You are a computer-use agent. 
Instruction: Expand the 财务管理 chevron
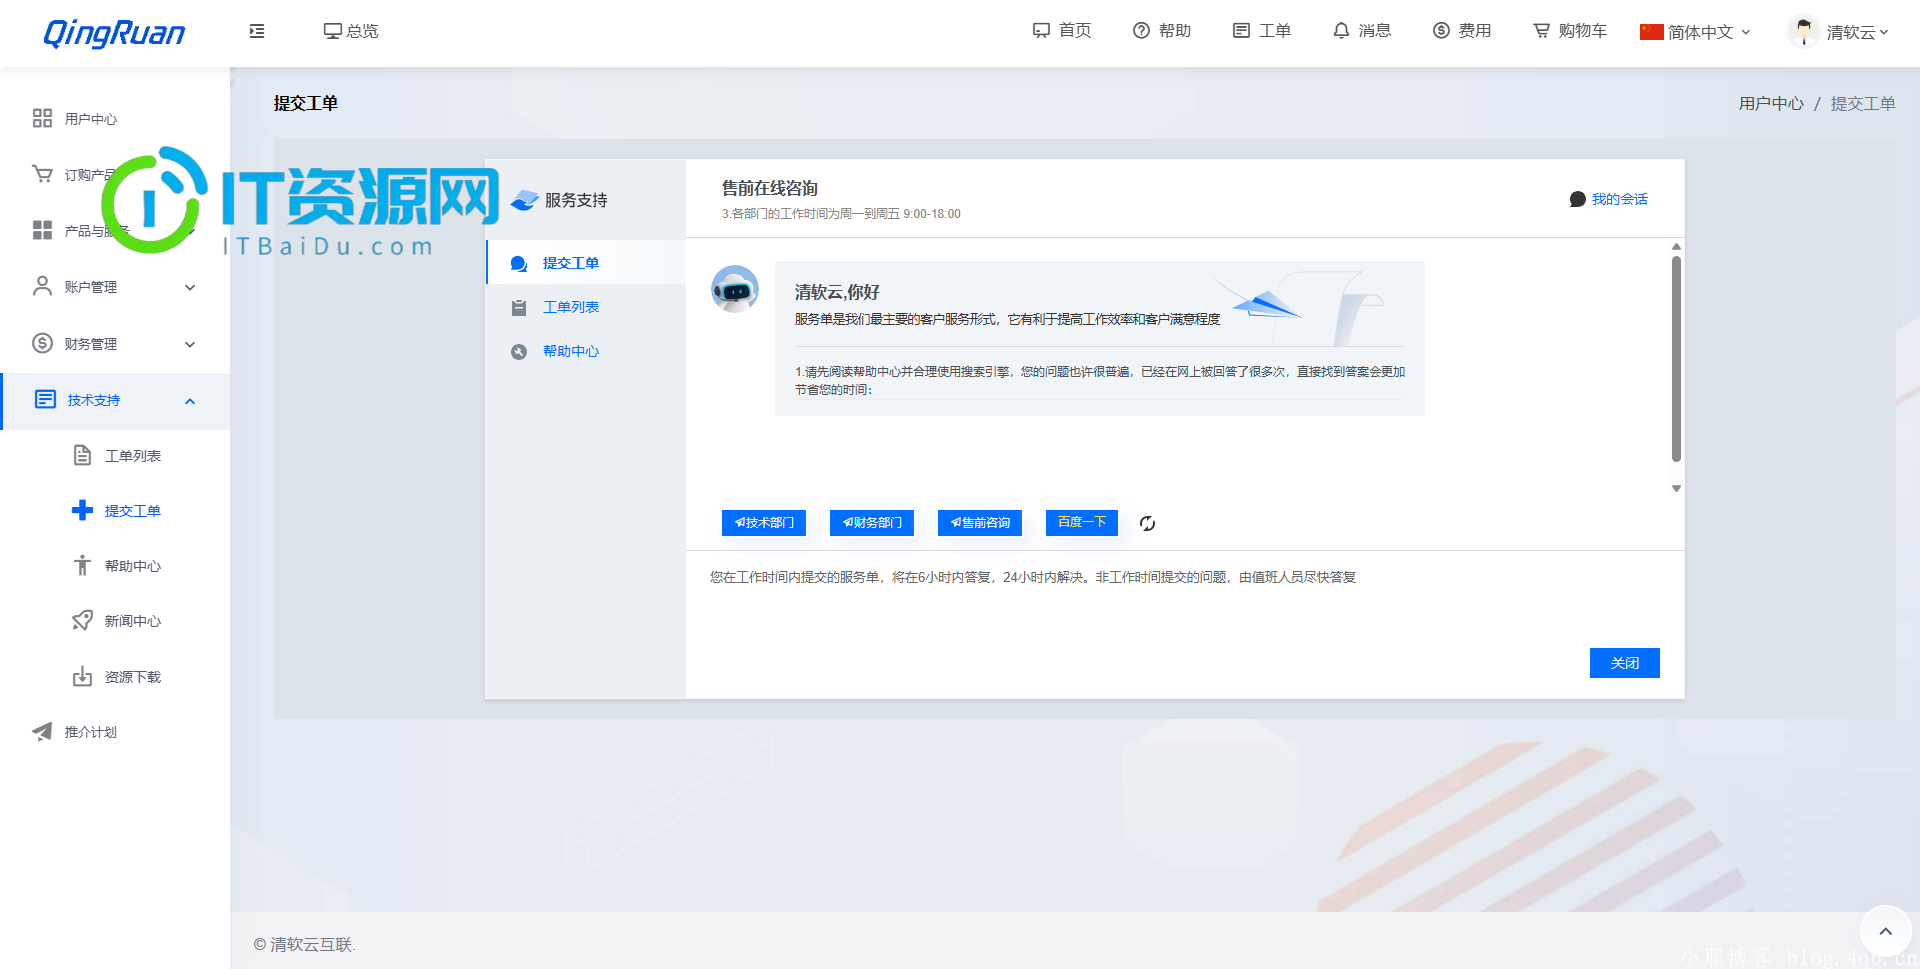click(190, 344)
